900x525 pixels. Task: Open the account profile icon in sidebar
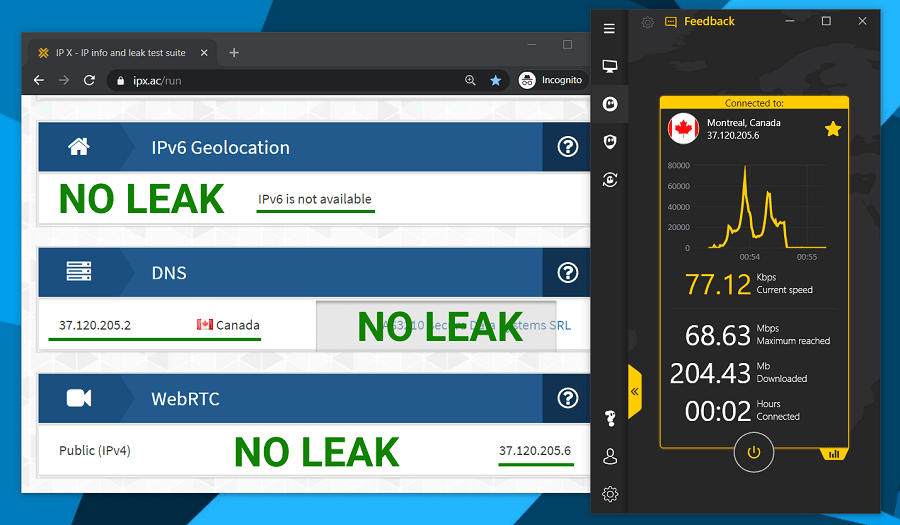point(610,457)
